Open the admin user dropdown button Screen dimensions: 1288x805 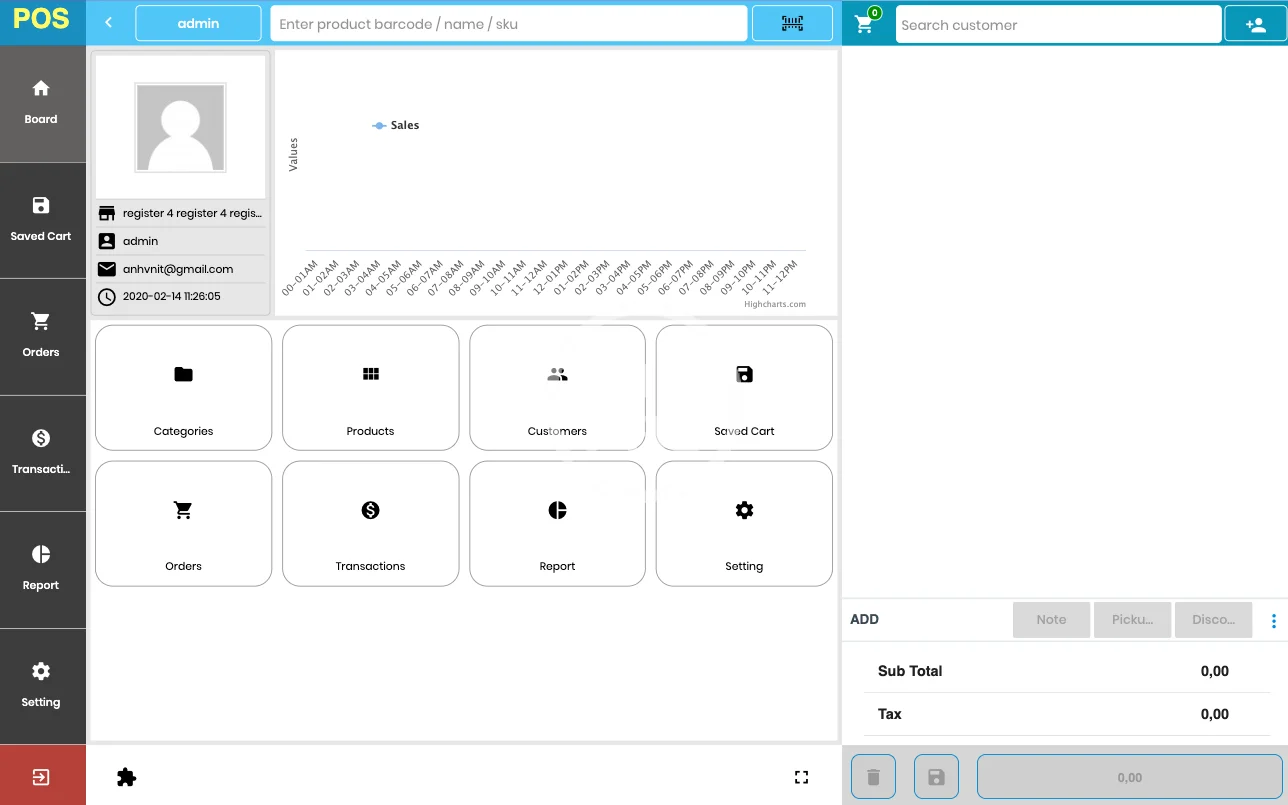198,23
